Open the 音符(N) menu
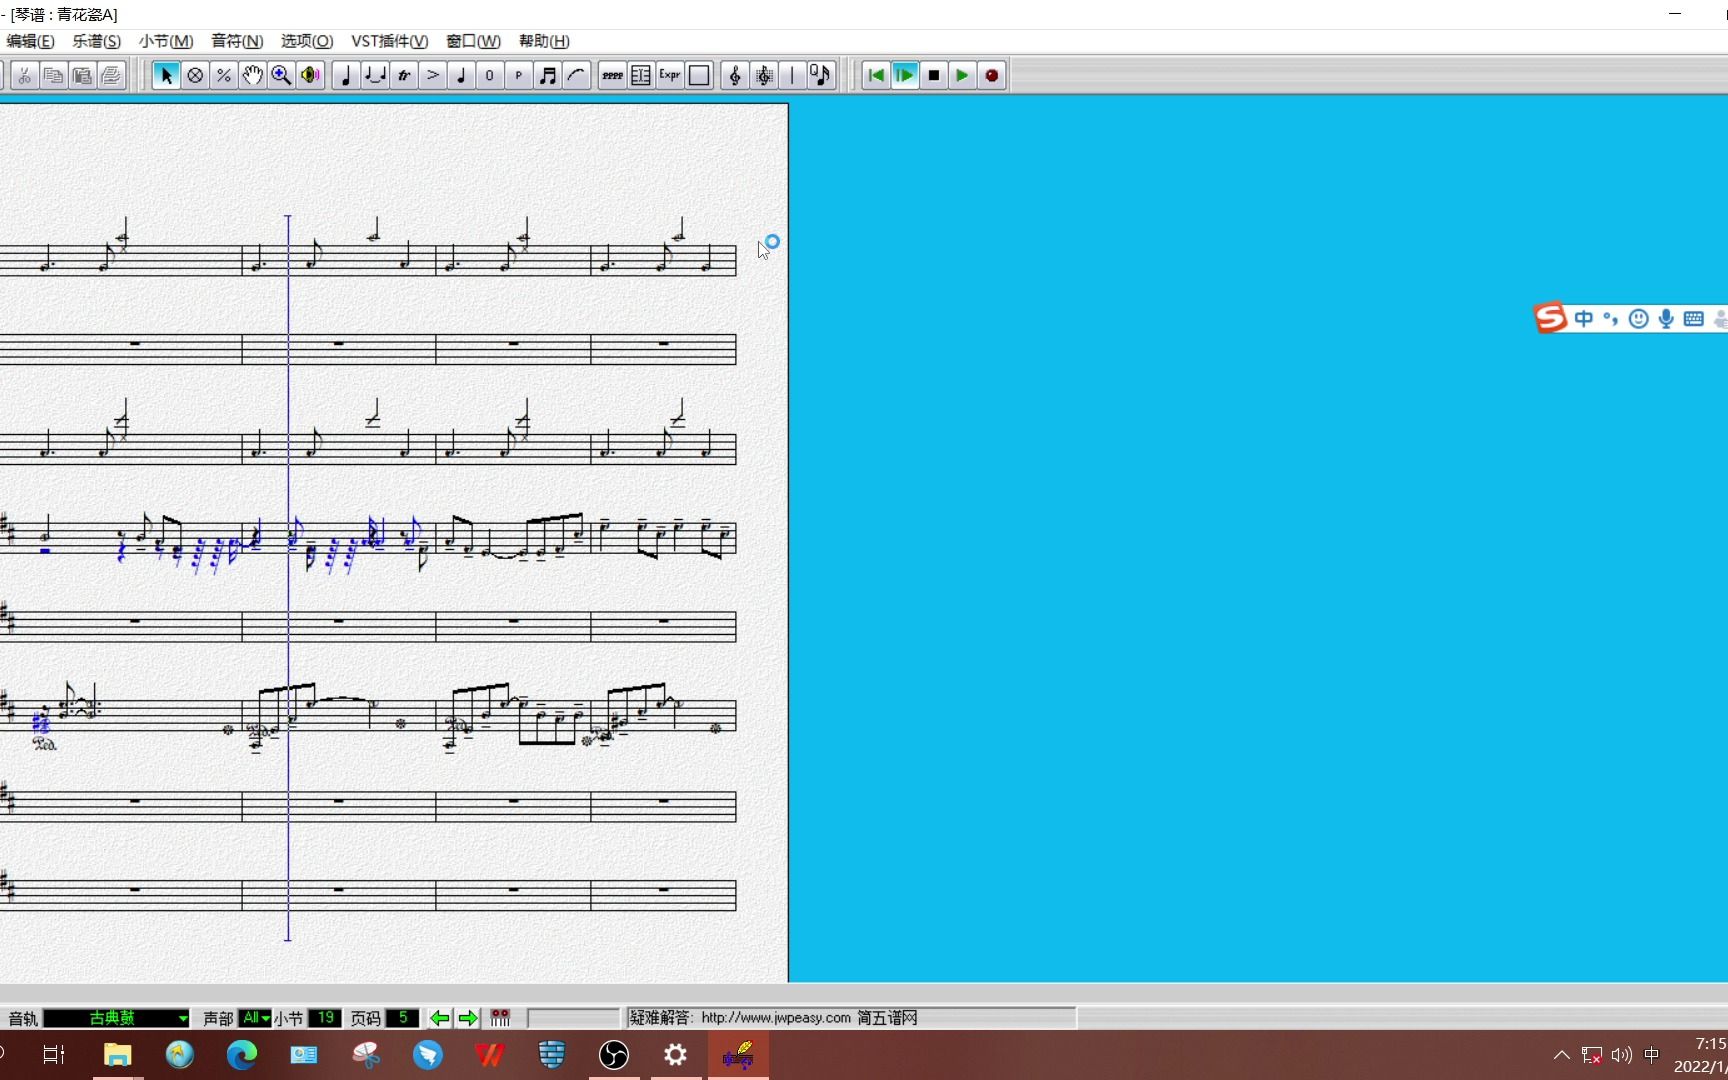 click(237, 41)
